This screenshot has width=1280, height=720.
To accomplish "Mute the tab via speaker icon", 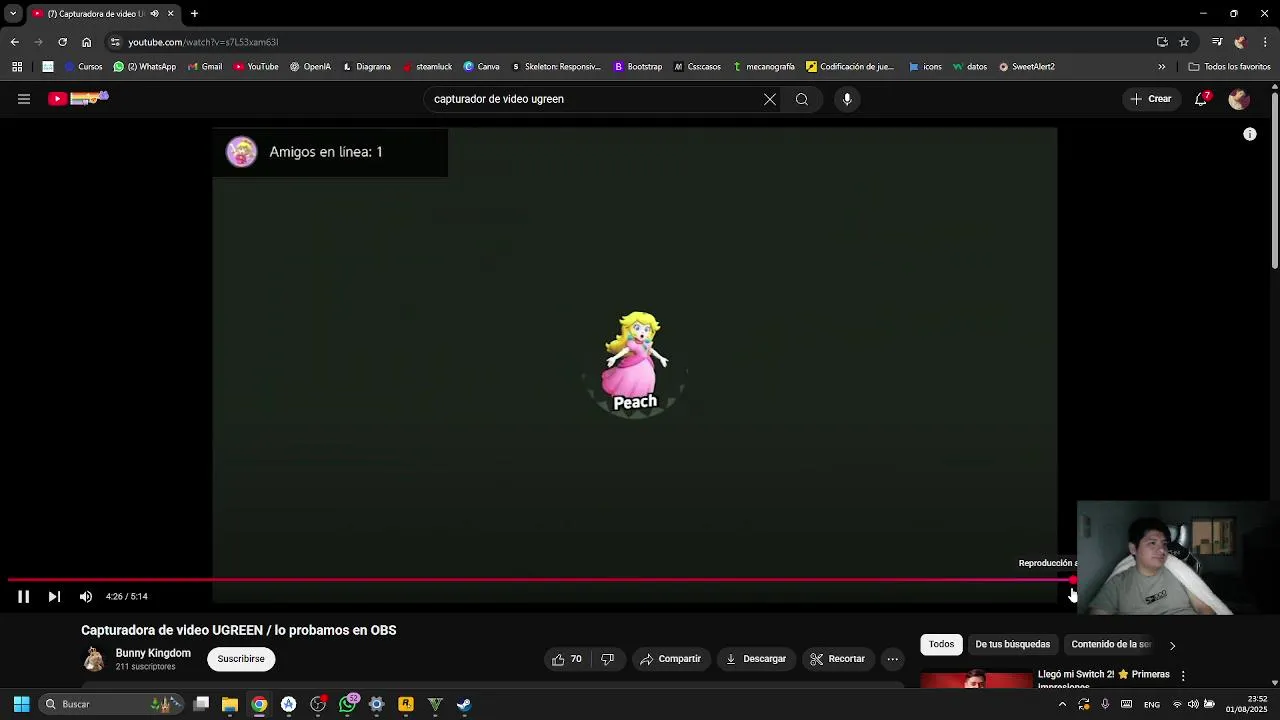I will (x=154, y=14).
